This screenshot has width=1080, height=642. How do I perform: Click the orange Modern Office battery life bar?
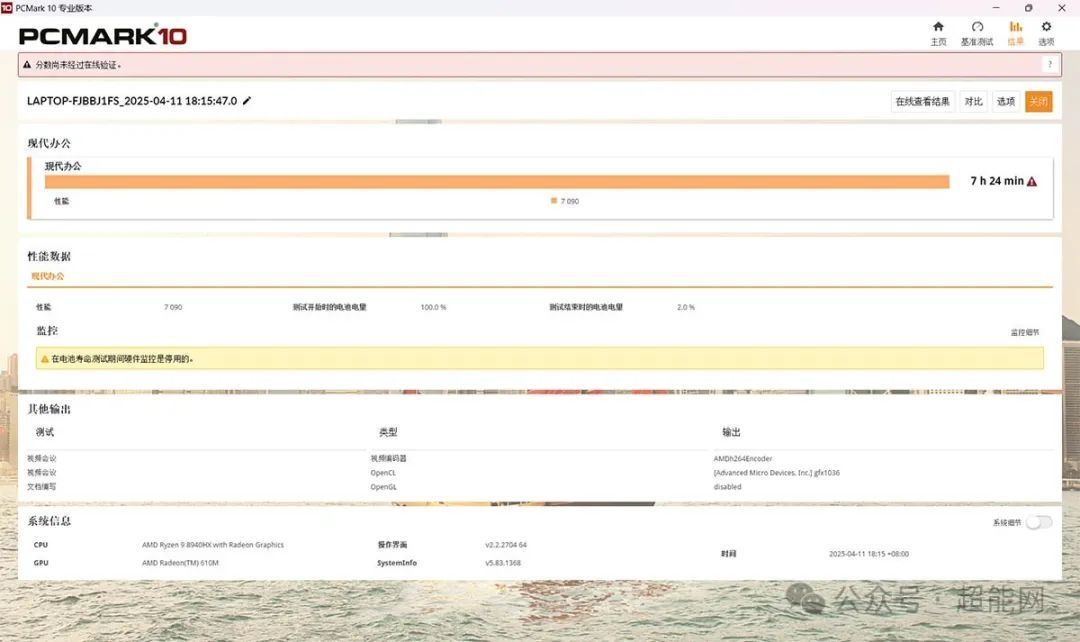pos(497,181)
